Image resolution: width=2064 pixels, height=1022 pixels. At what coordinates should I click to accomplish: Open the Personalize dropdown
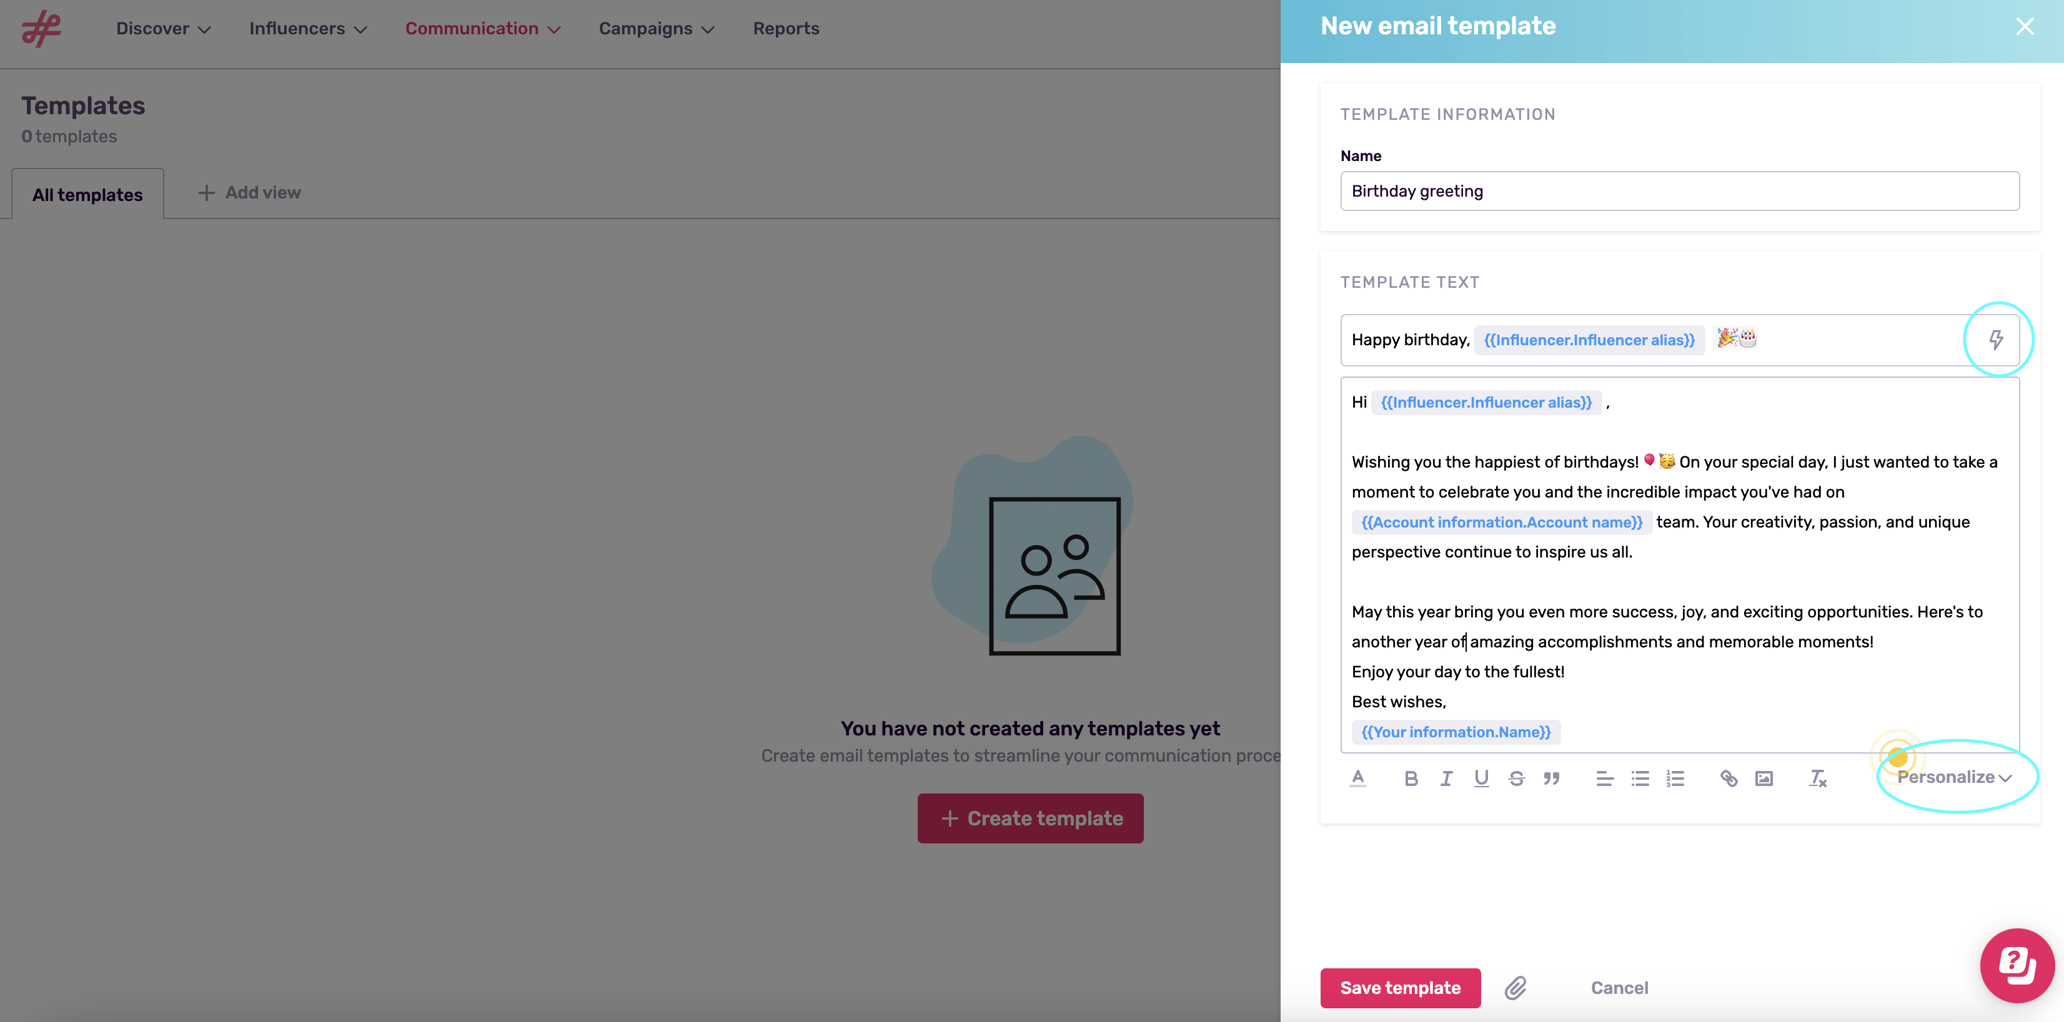pyautogui.click(x=1953, y=777)
